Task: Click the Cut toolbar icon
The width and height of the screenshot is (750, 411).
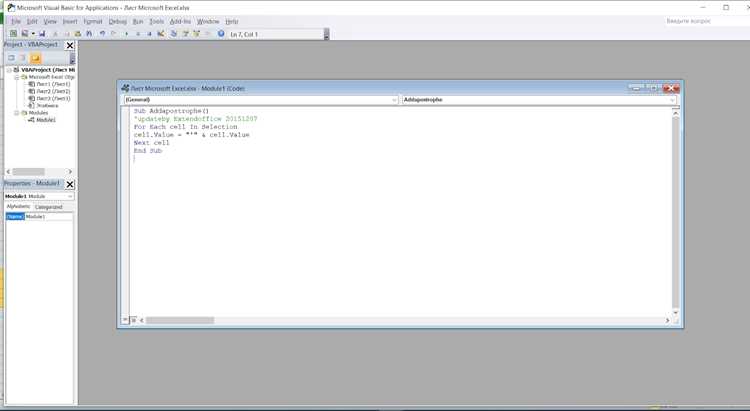Action: [55, 34]
